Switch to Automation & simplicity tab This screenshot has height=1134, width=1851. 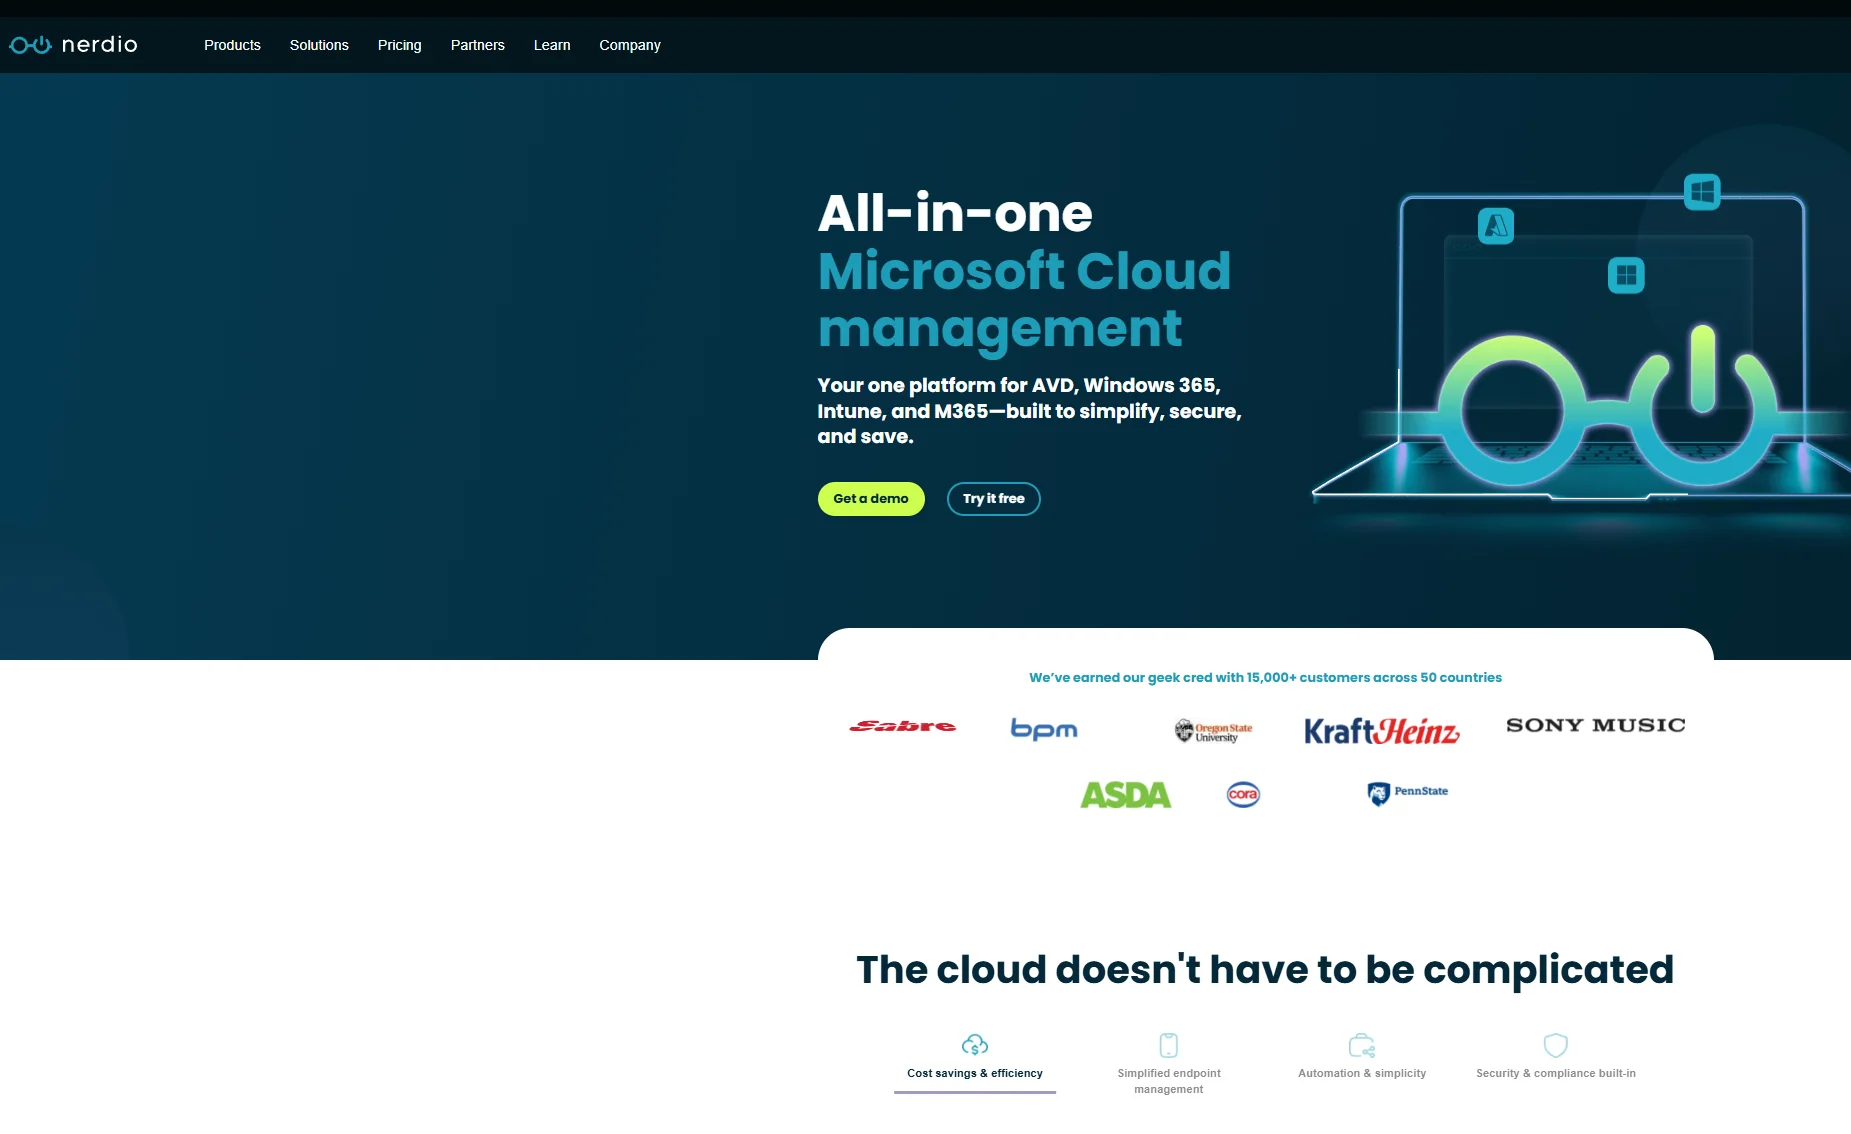point(1361,1073)
